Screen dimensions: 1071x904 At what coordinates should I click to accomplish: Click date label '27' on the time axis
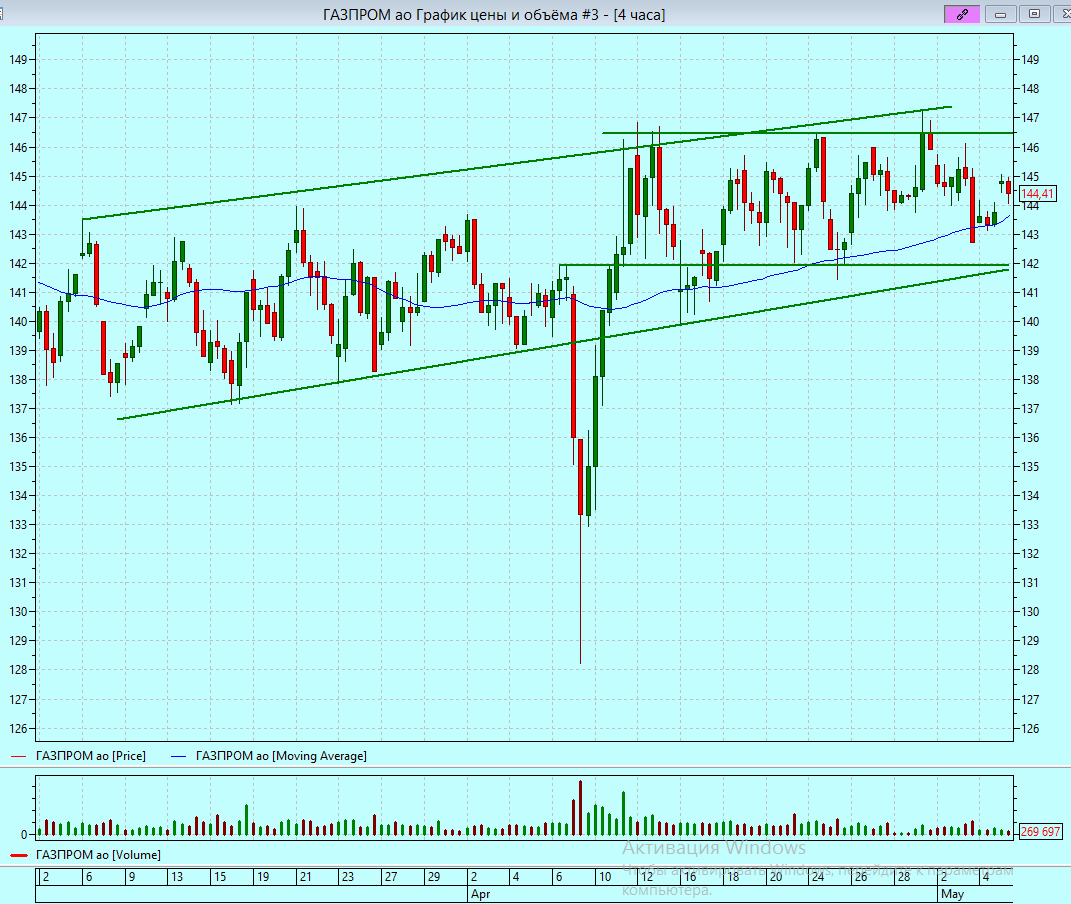click(391, 877)
